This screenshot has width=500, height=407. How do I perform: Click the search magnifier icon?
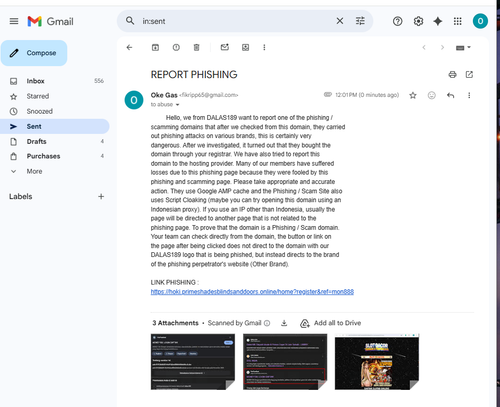point(130,21)
